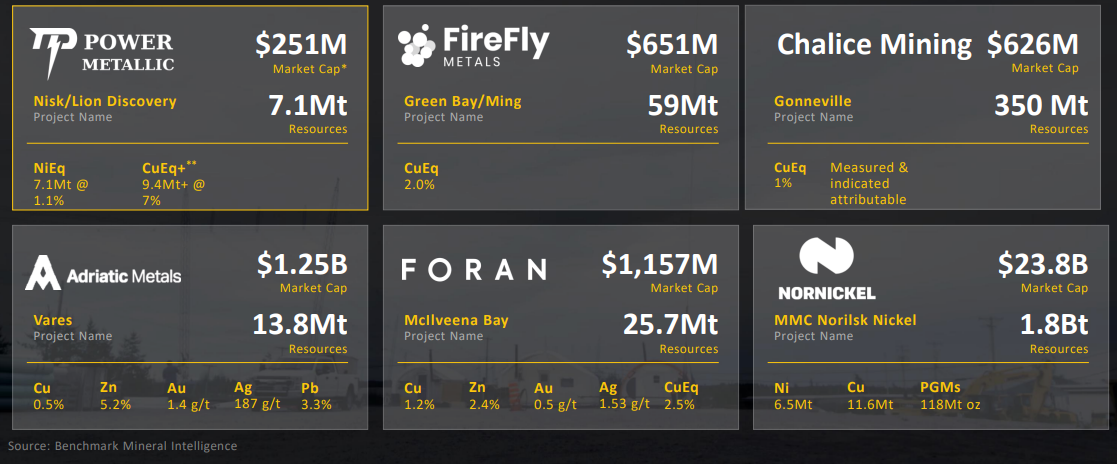Click the Ag 187 g/t grade
This screenshot has height=464, width=1117.
coord(257,404)
